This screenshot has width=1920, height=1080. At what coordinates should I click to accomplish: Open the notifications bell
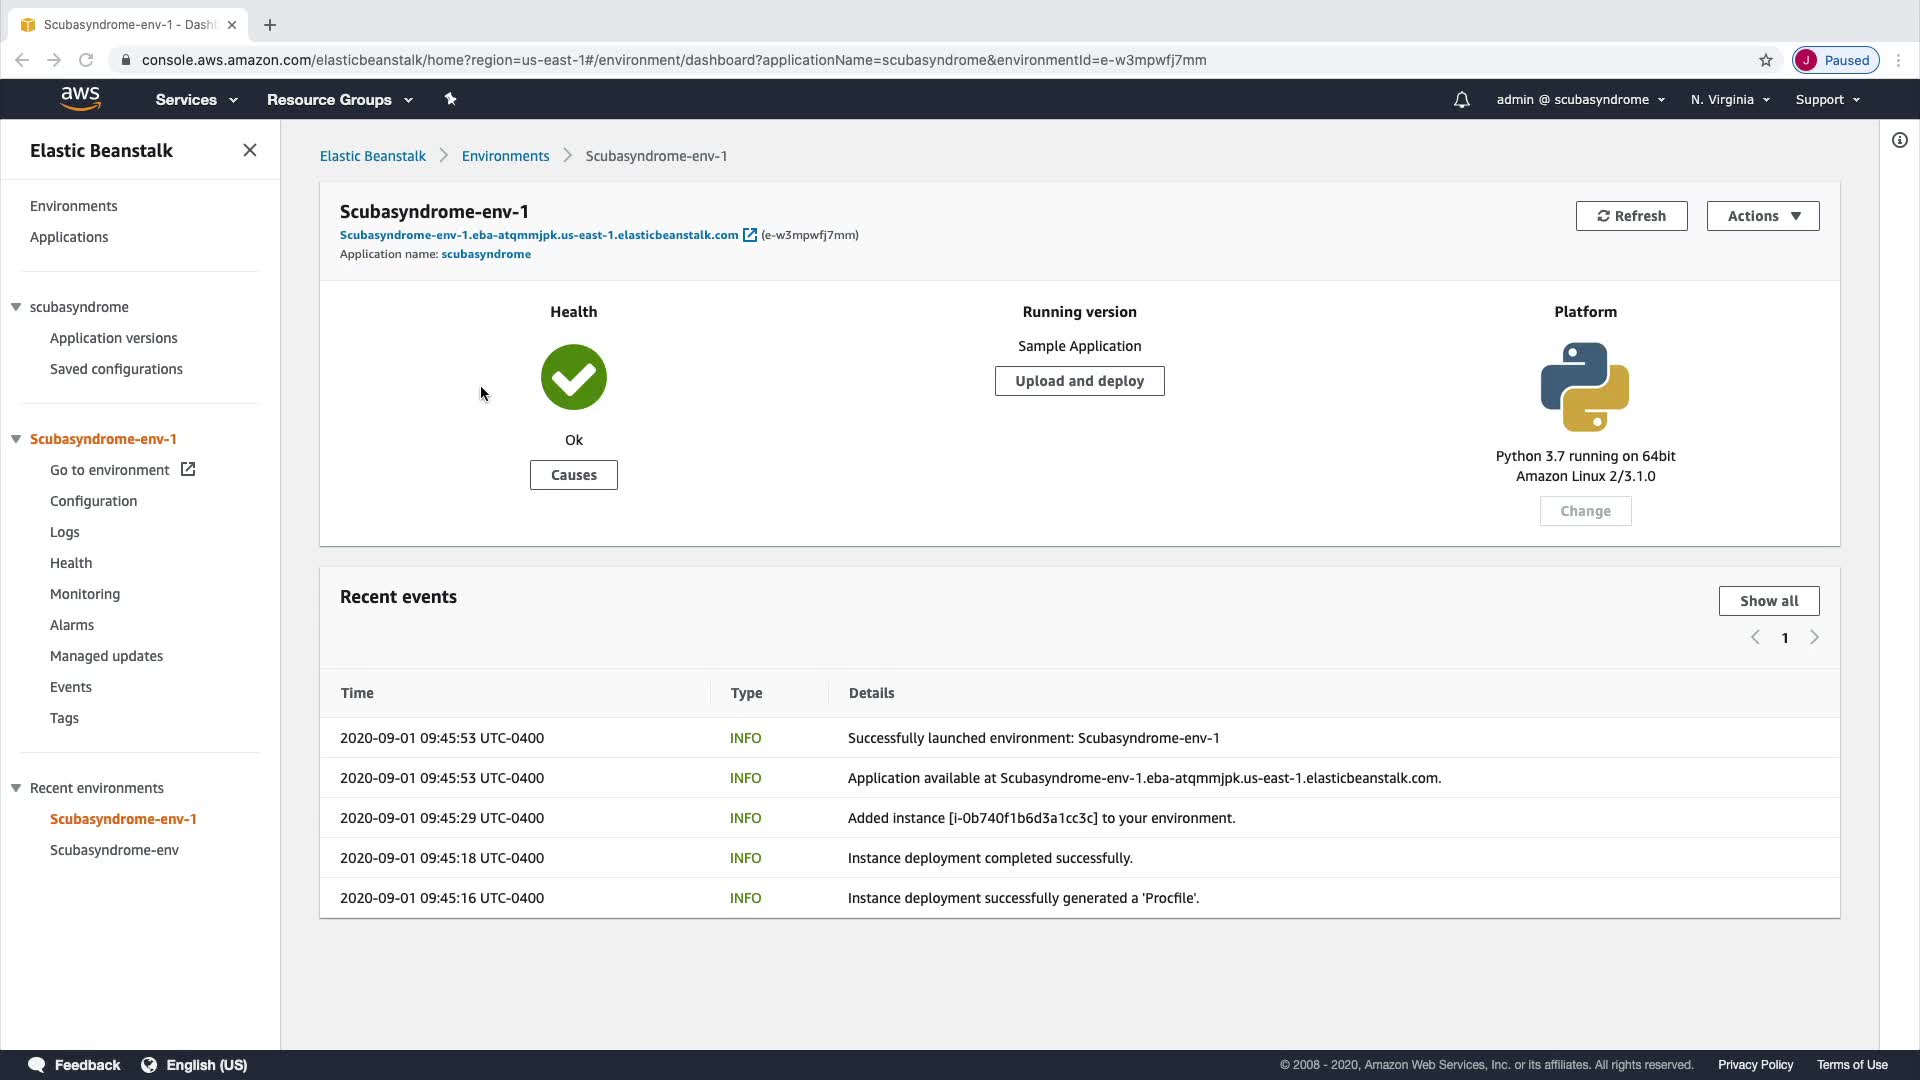(x=1461, y=100)
